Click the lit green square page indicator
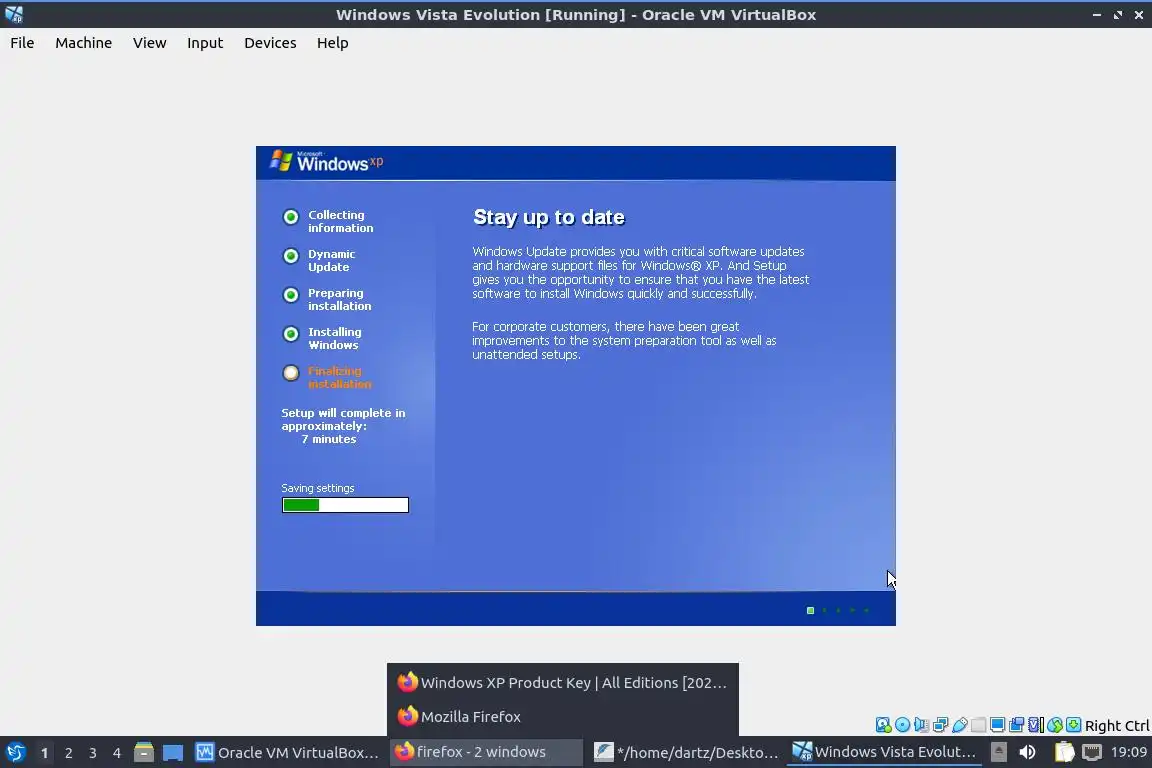 tap(810, 610)
